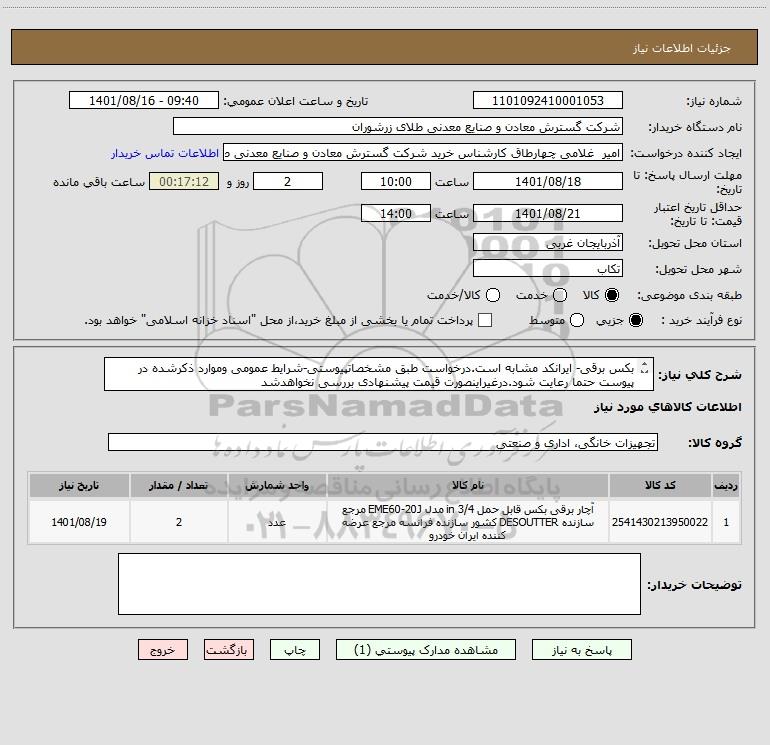Viewport: 770px width, 745px height.
Task: Click the گروه کالا field
Action: pyautogui.click(x=383, y=442)
